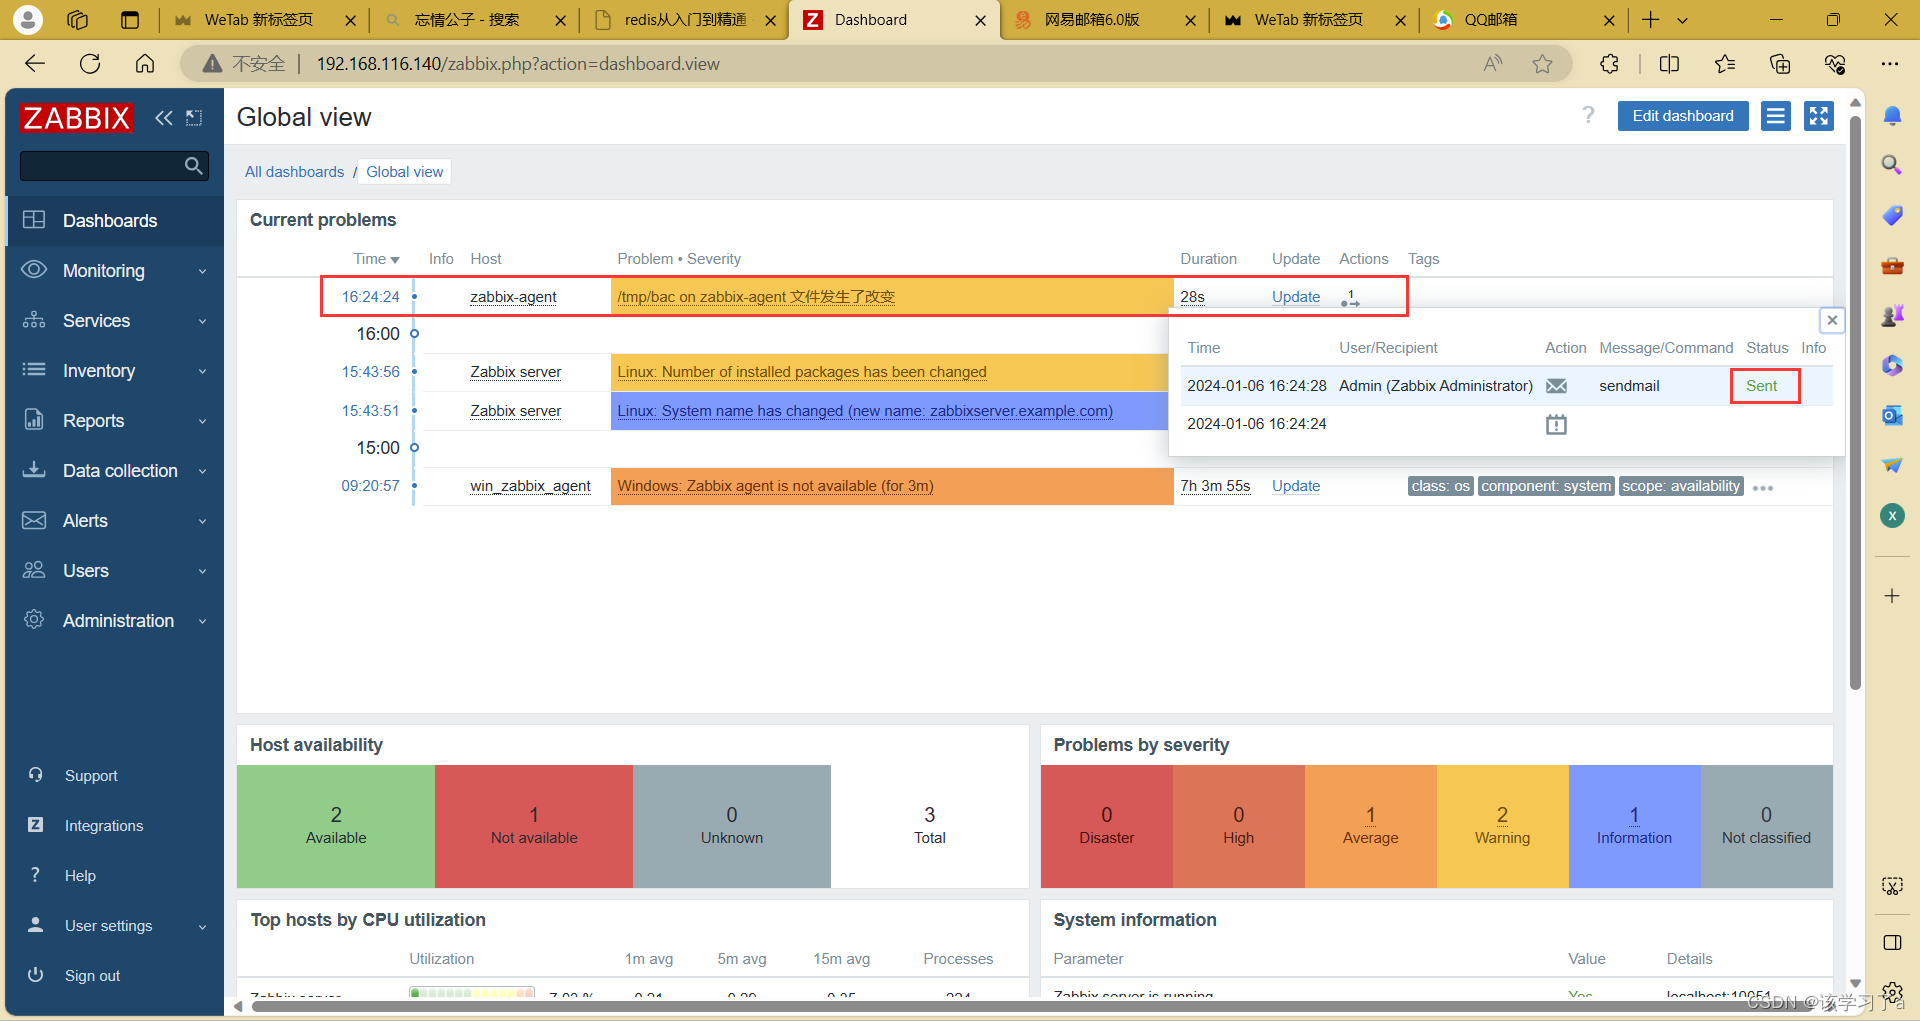1920x1021 pixels.
Task: Open the Support link
Action: pyautogui.click(x=91, y=776)
